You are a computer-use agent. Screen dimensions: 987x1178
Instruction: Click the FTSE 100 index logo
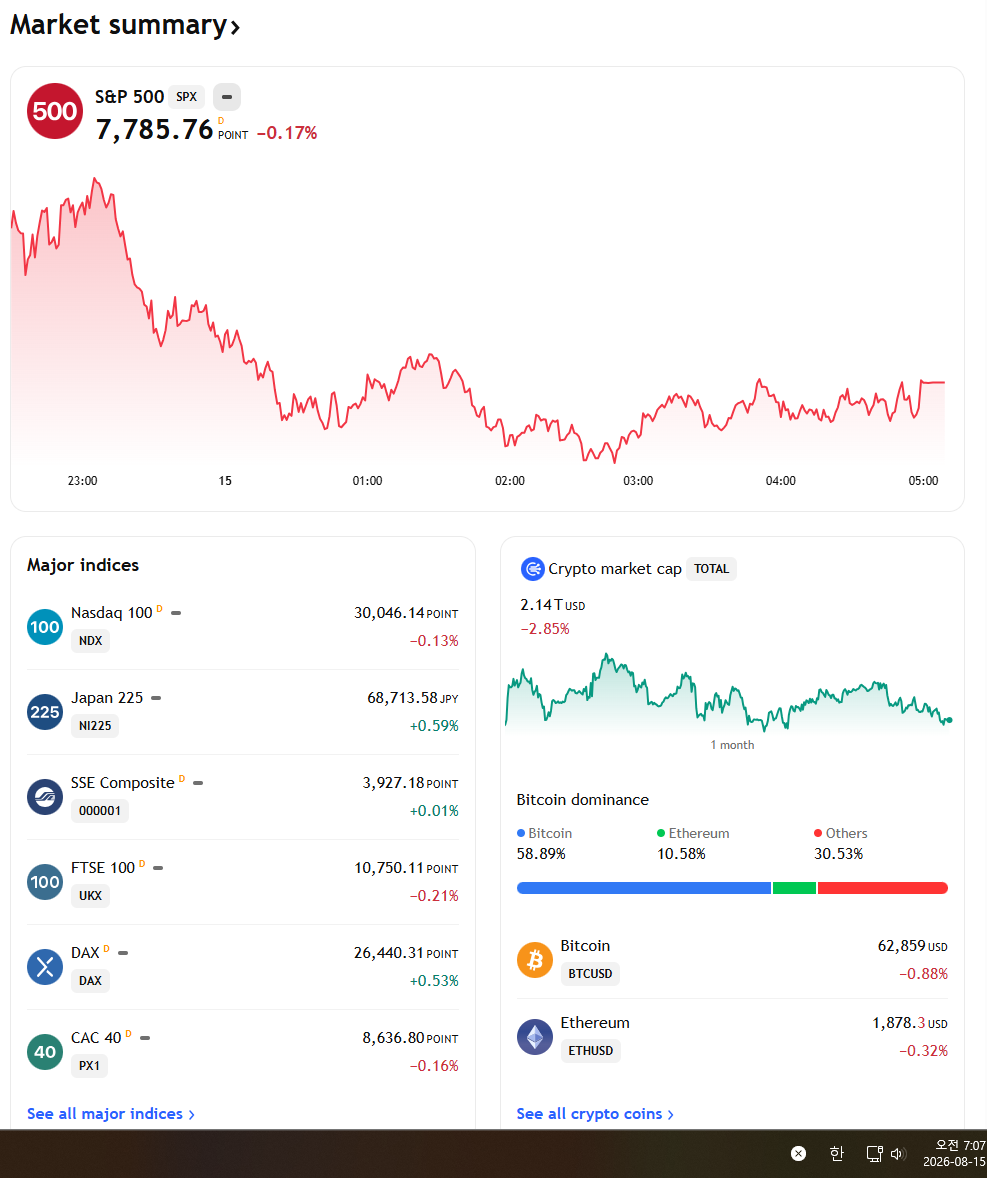[45, 881]
